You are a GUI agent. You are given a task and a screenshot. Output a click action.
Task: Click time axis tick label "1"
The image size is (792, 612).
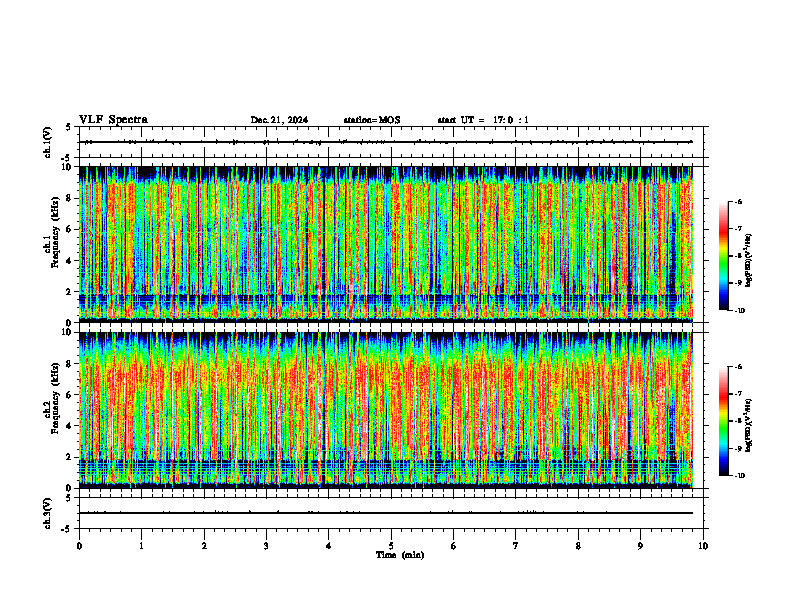pyautogui.click(x=142, y=546)
